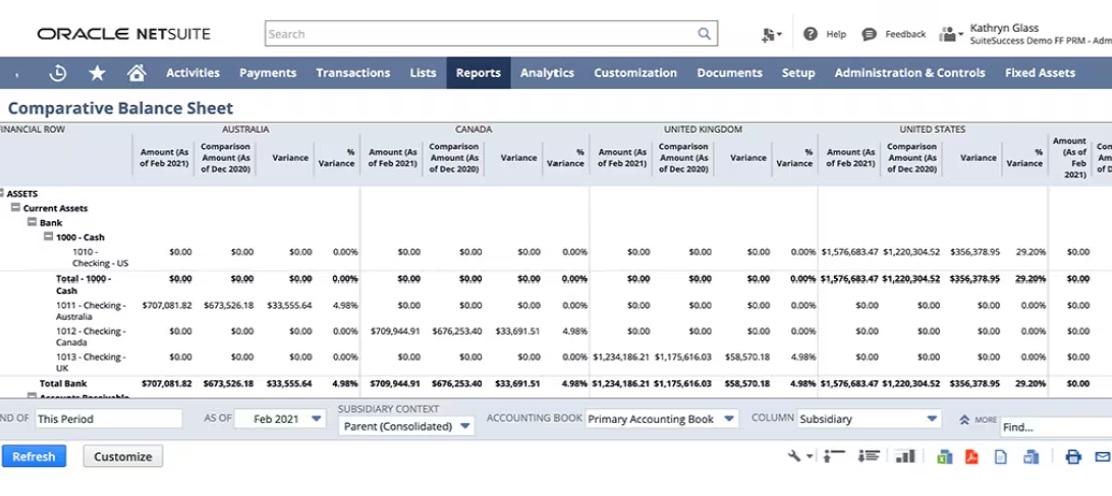The image size is (1112, 496).
Task: Open the Shortcuts star icon
Action: tap(97, 73)
